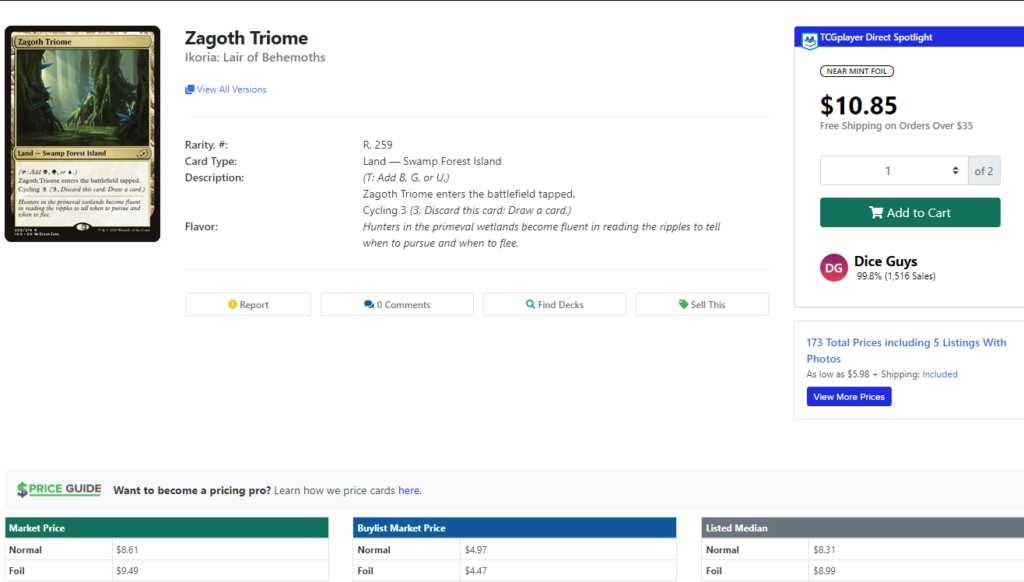Click the 'of 2' quantity available label

click(x=984, y=171)
